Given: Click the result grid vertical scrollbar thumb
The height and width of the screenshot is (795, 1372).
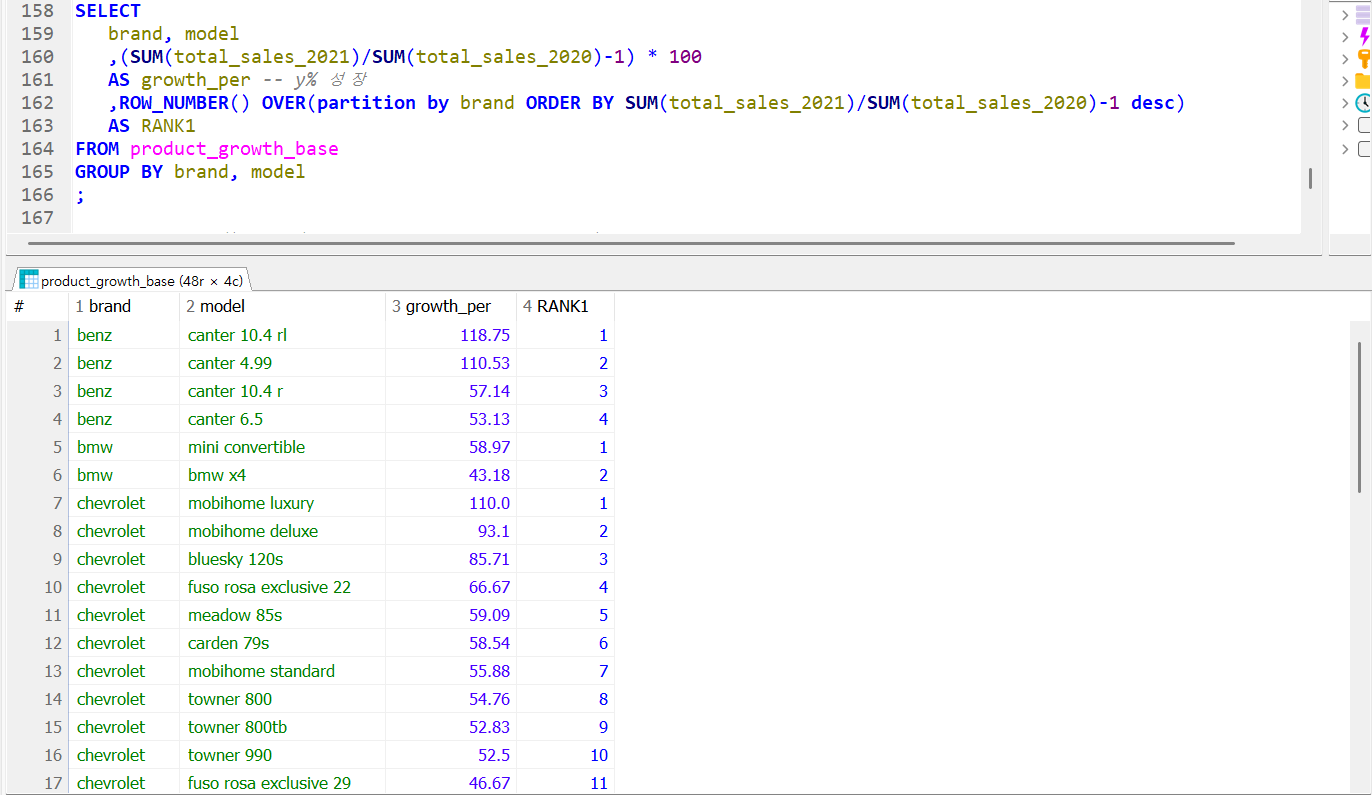Looking at the screenshot, I should click(x=1359, y=417).
